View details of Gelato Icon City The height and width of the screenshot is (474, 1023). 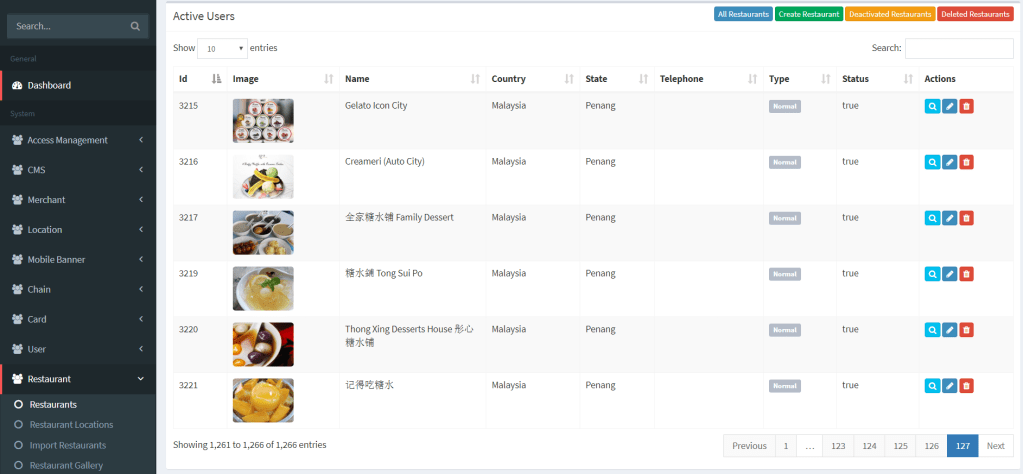[932, 107]
